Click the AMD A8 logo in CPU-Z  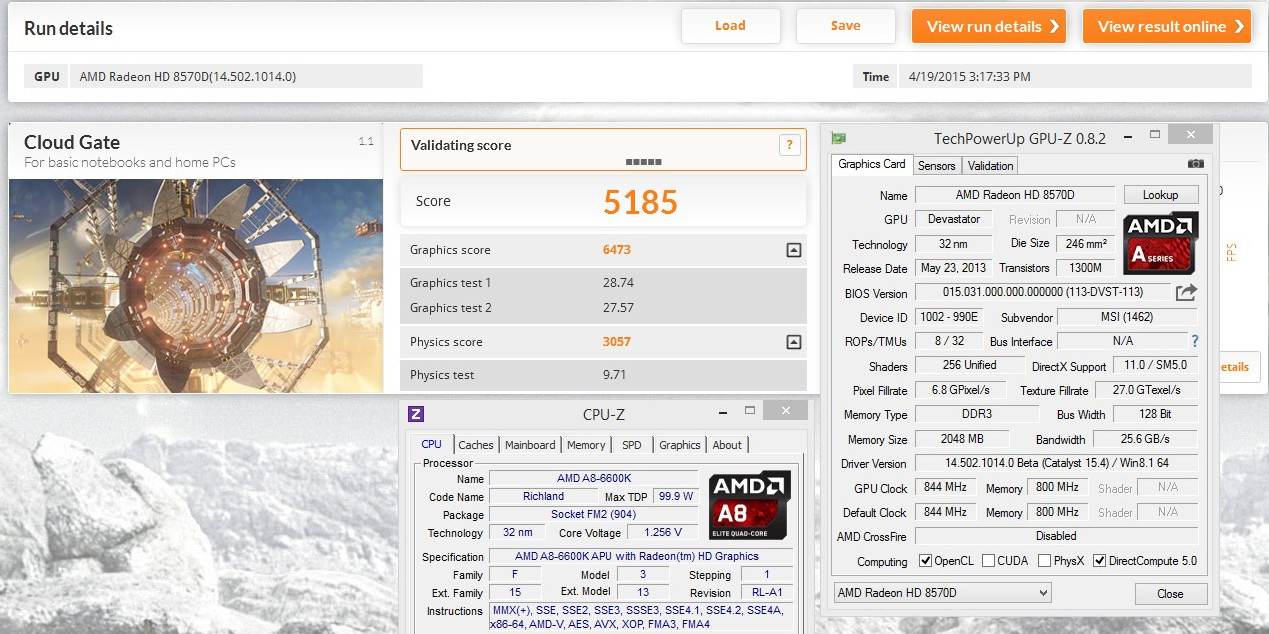pyautogui.click(x=749, y=505)
